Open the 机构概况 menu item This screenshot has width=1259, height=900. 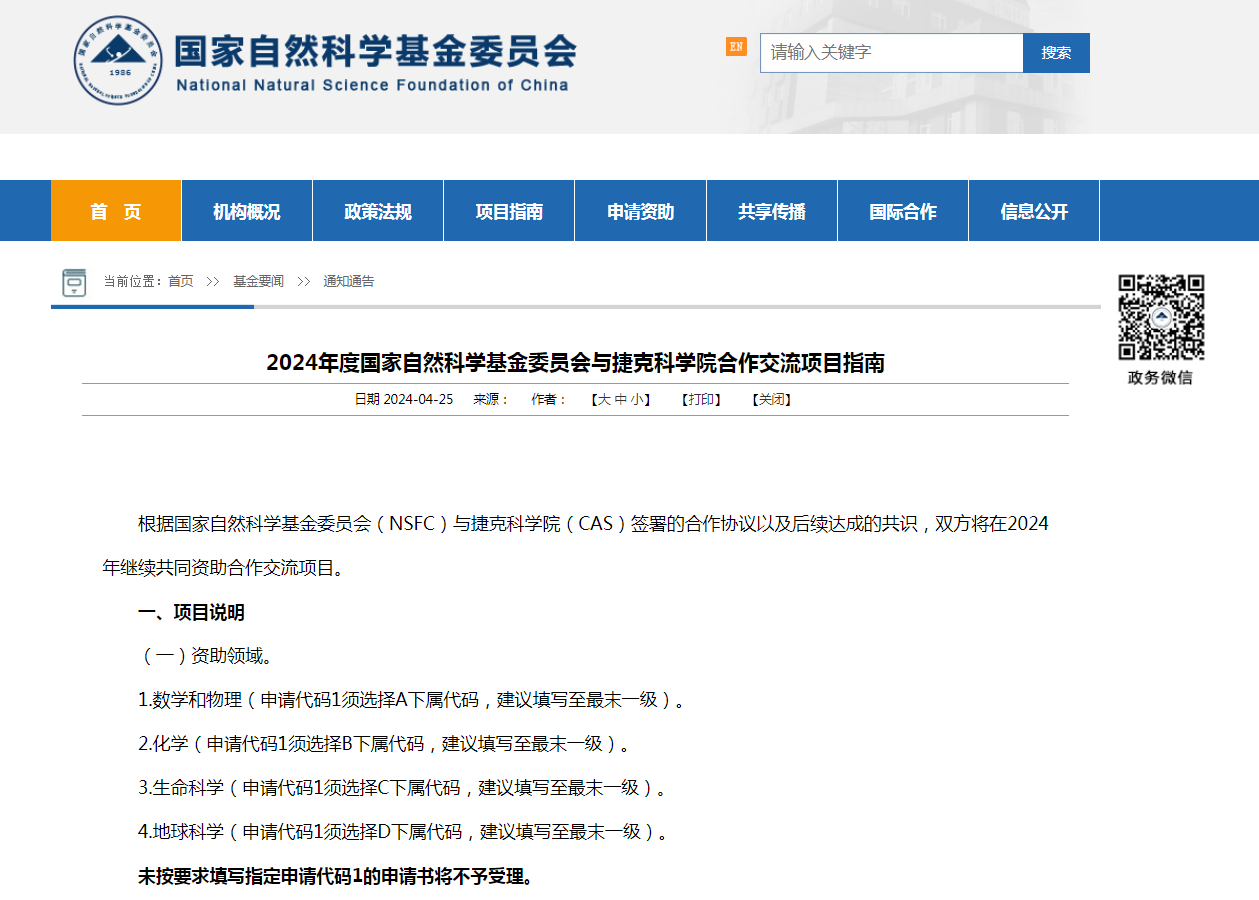point(247,211)
